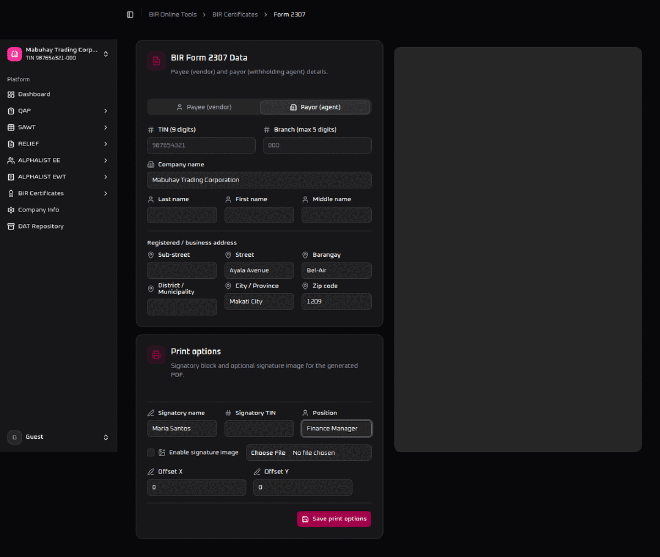Click the Position field with Finance Manager
Image resolution: width=660 pixels, height=557 pixels.
(x=336, y=429)
